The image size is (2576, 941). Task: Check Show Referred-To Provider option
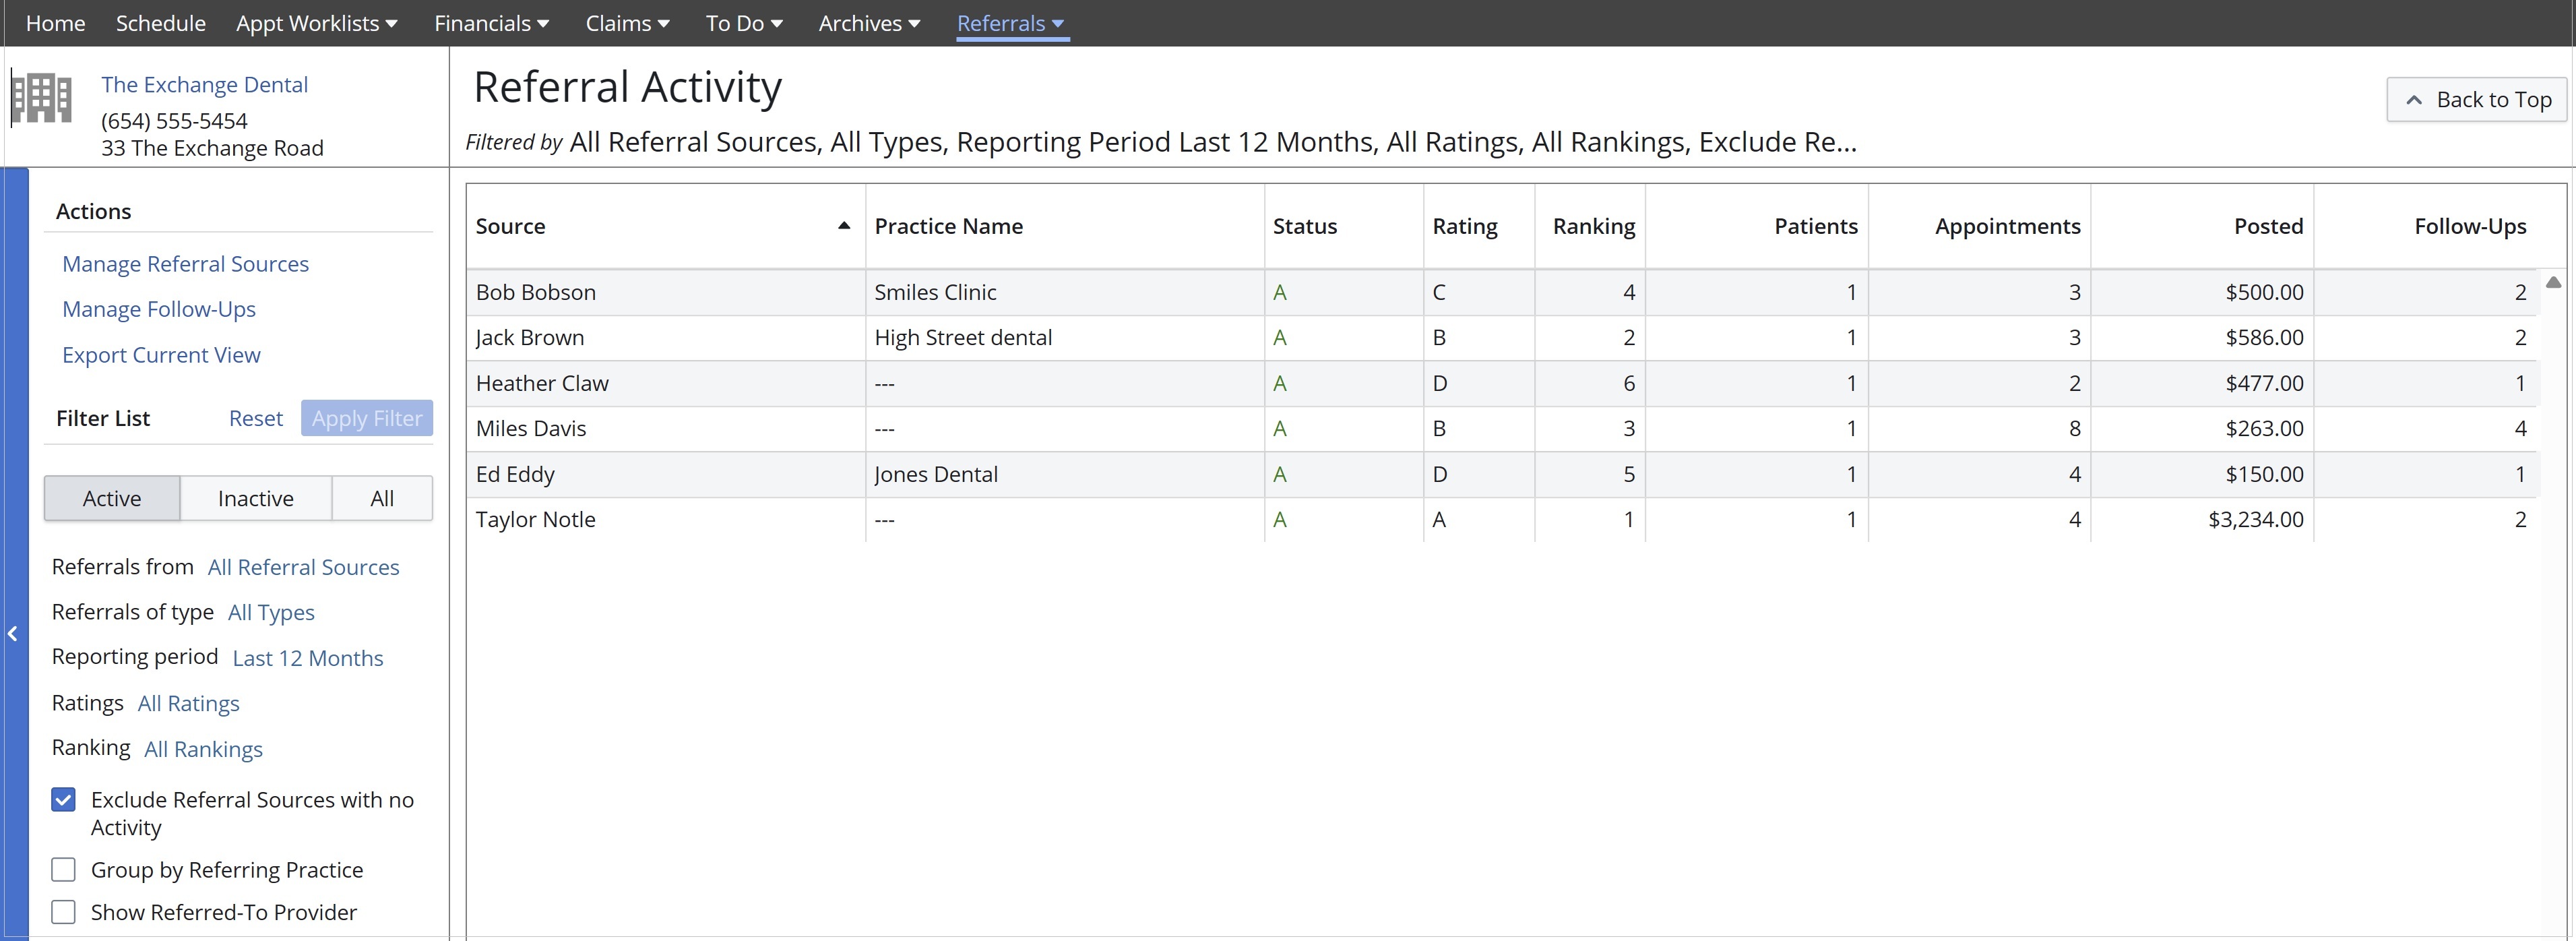pyautogui.click(x=63, y=912)
